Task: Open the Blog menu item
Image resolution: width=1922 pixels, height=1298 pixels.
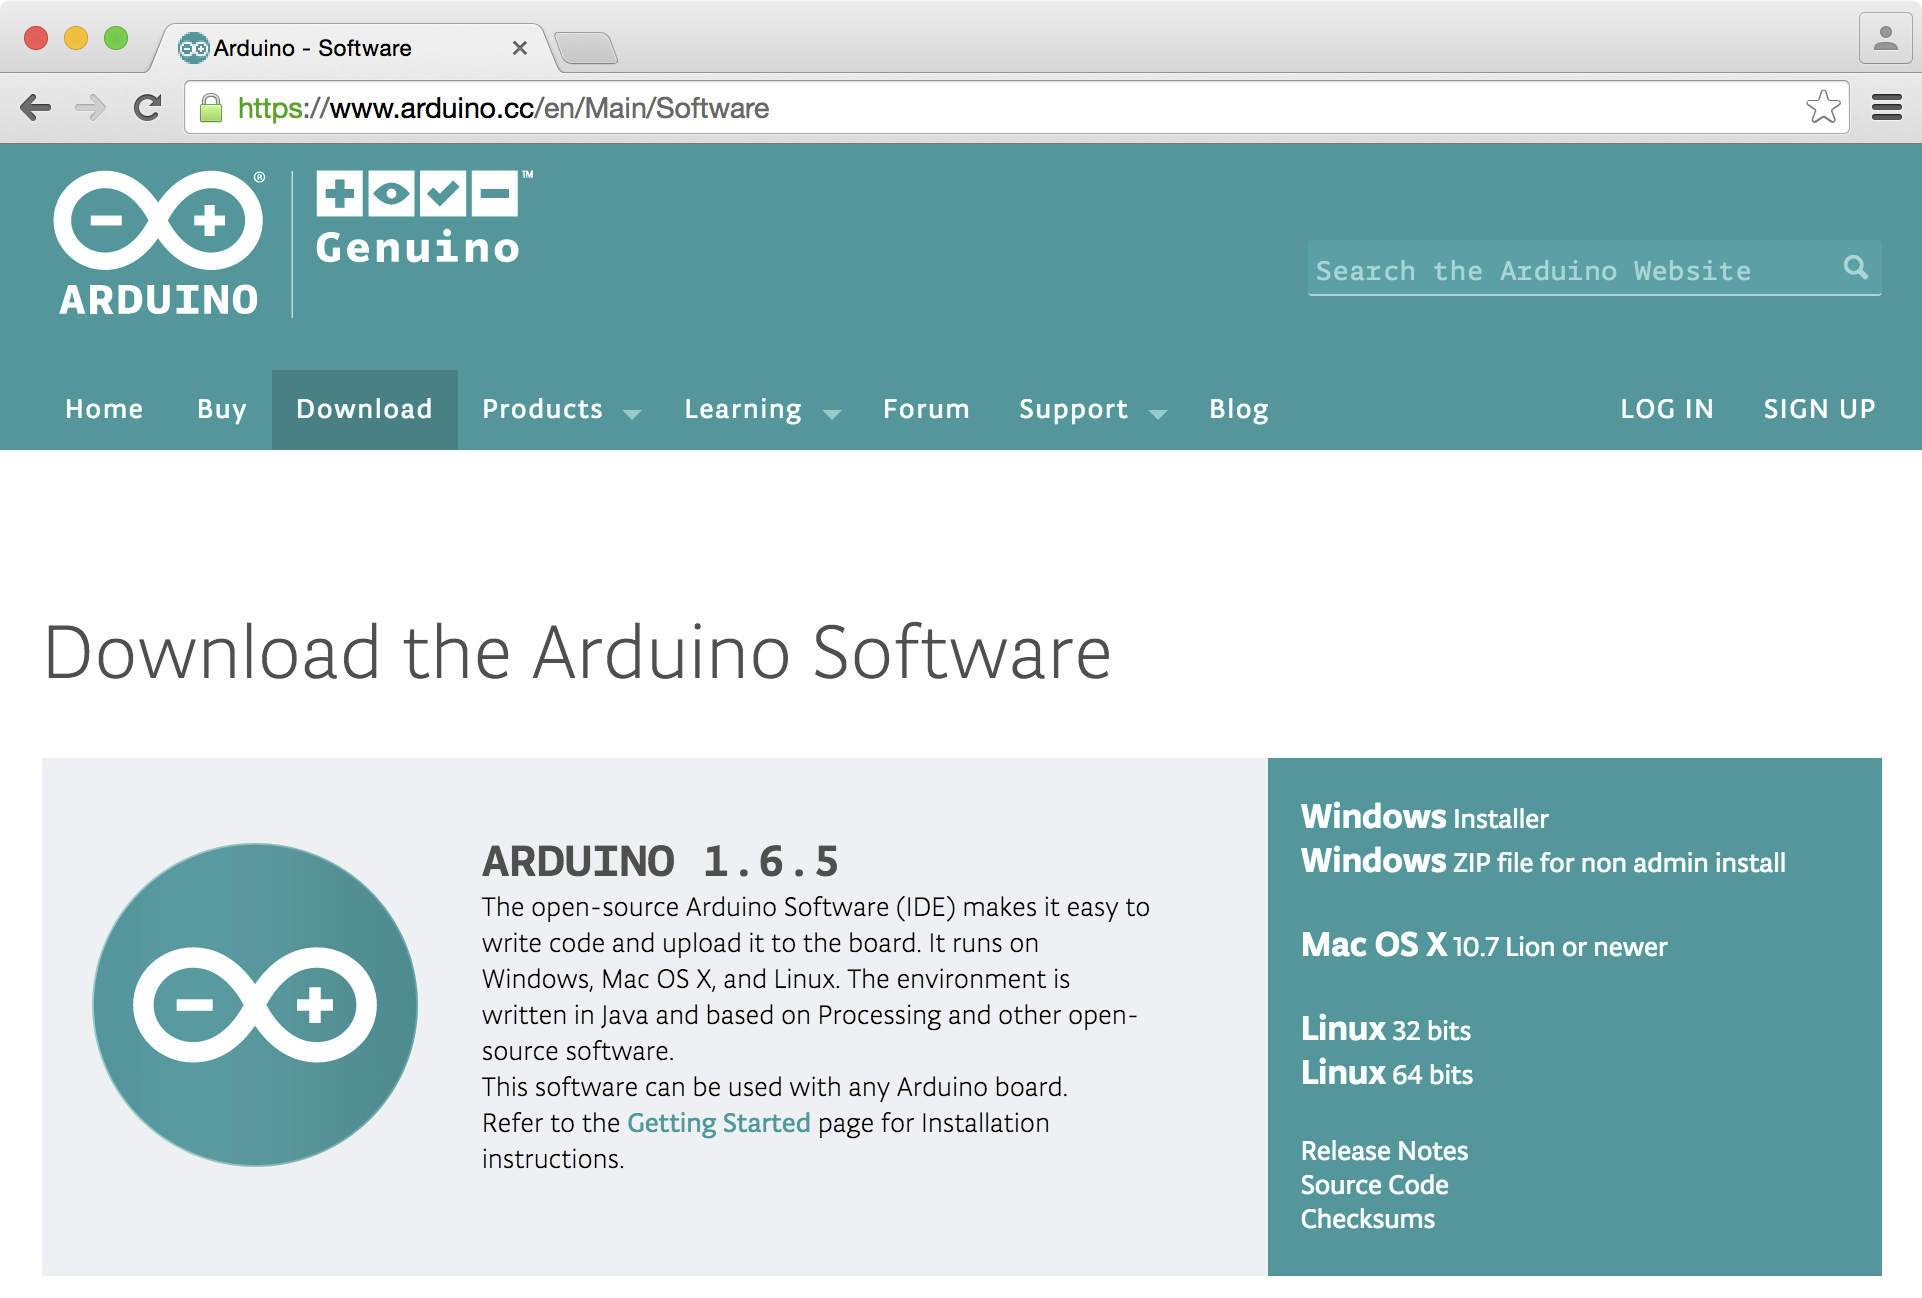Action: tap(1239, 409)
